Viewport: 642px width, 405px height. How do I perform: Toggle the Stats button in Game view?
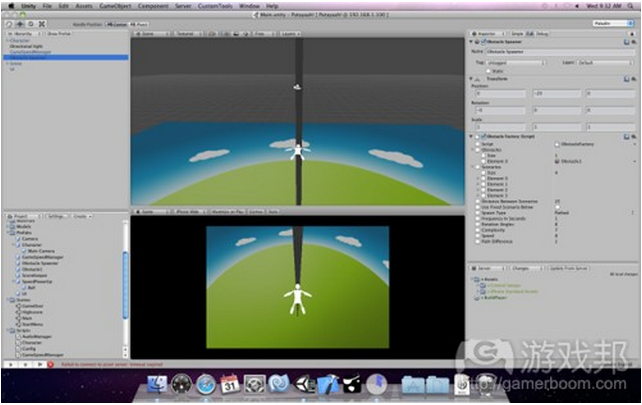tap(273, 212)
